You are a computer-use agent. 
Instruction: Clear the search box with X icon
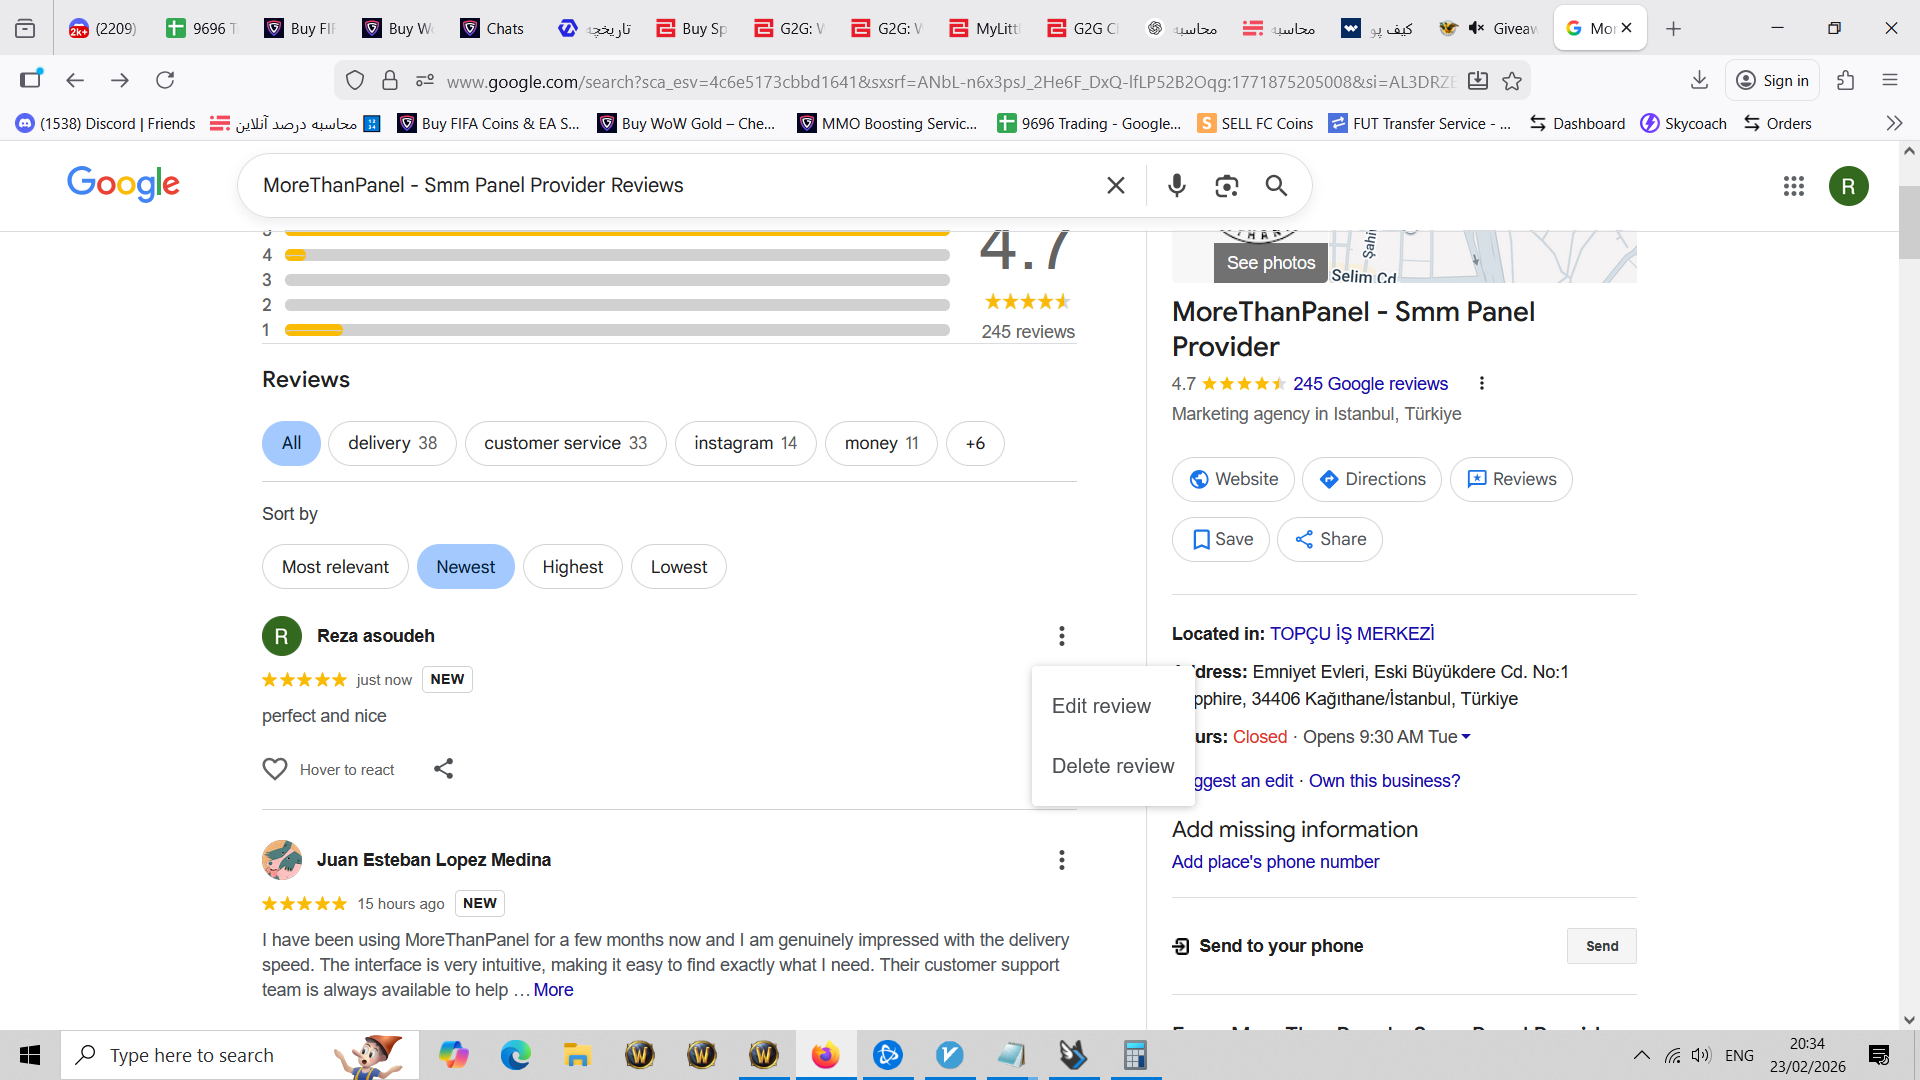click(1116, 185)
